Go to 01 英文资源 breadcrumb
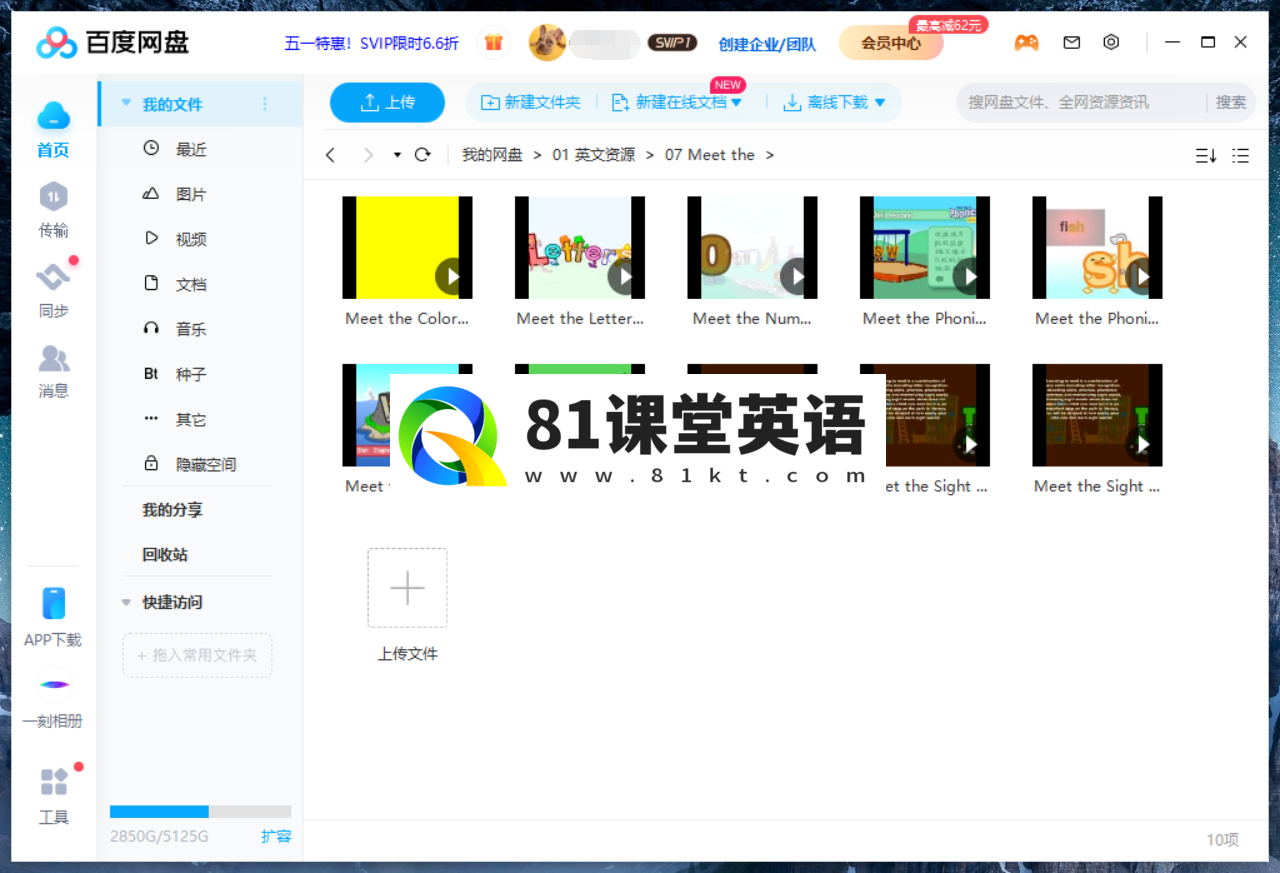This screenshot has height=873, width=1280. click(594, 155)
